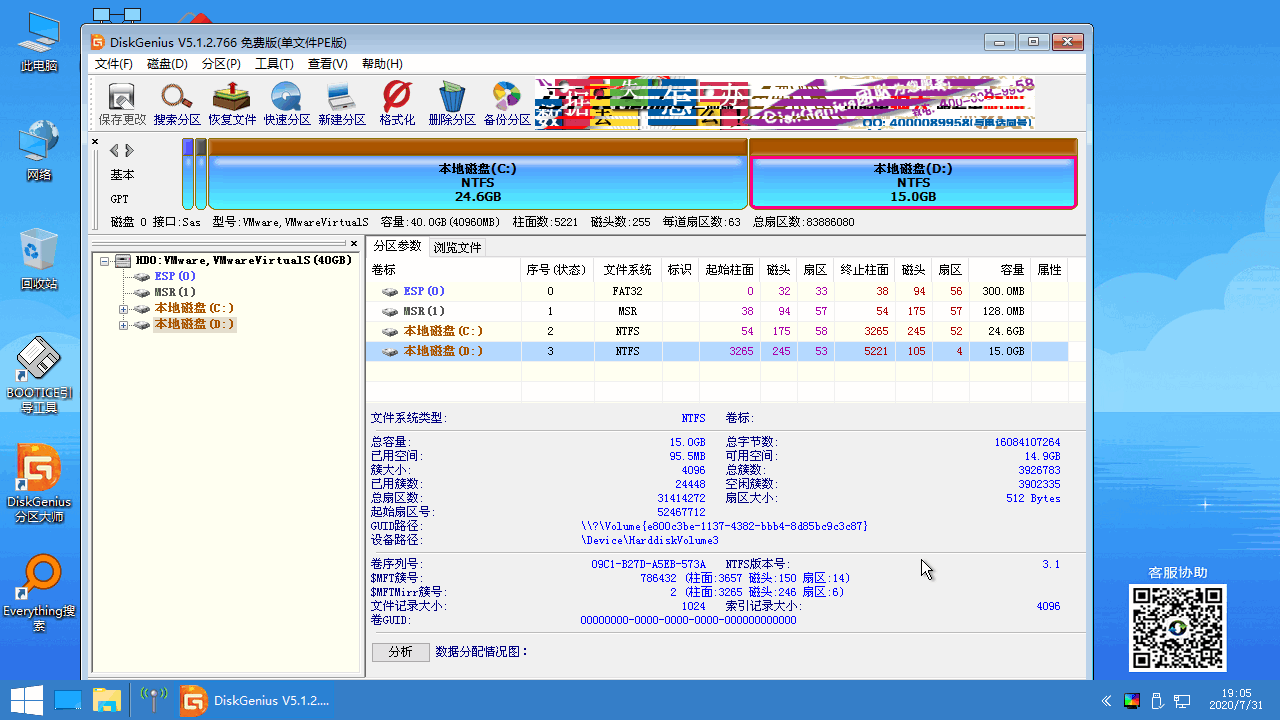This screenshot has height=720, width=1280.
Task: Click the 容量 column header
Action: [x=1000, y=270]
